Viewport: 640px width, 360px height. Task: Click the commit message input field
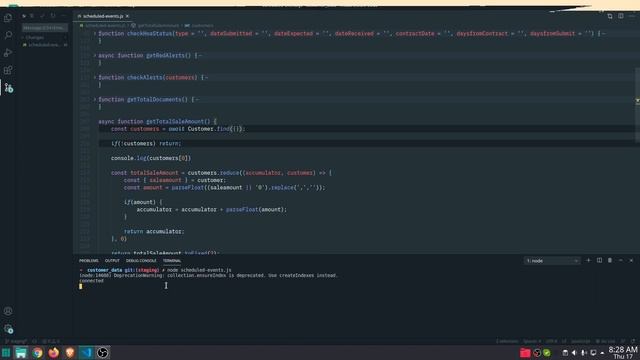pyautogui.click(x=45, y=28)
